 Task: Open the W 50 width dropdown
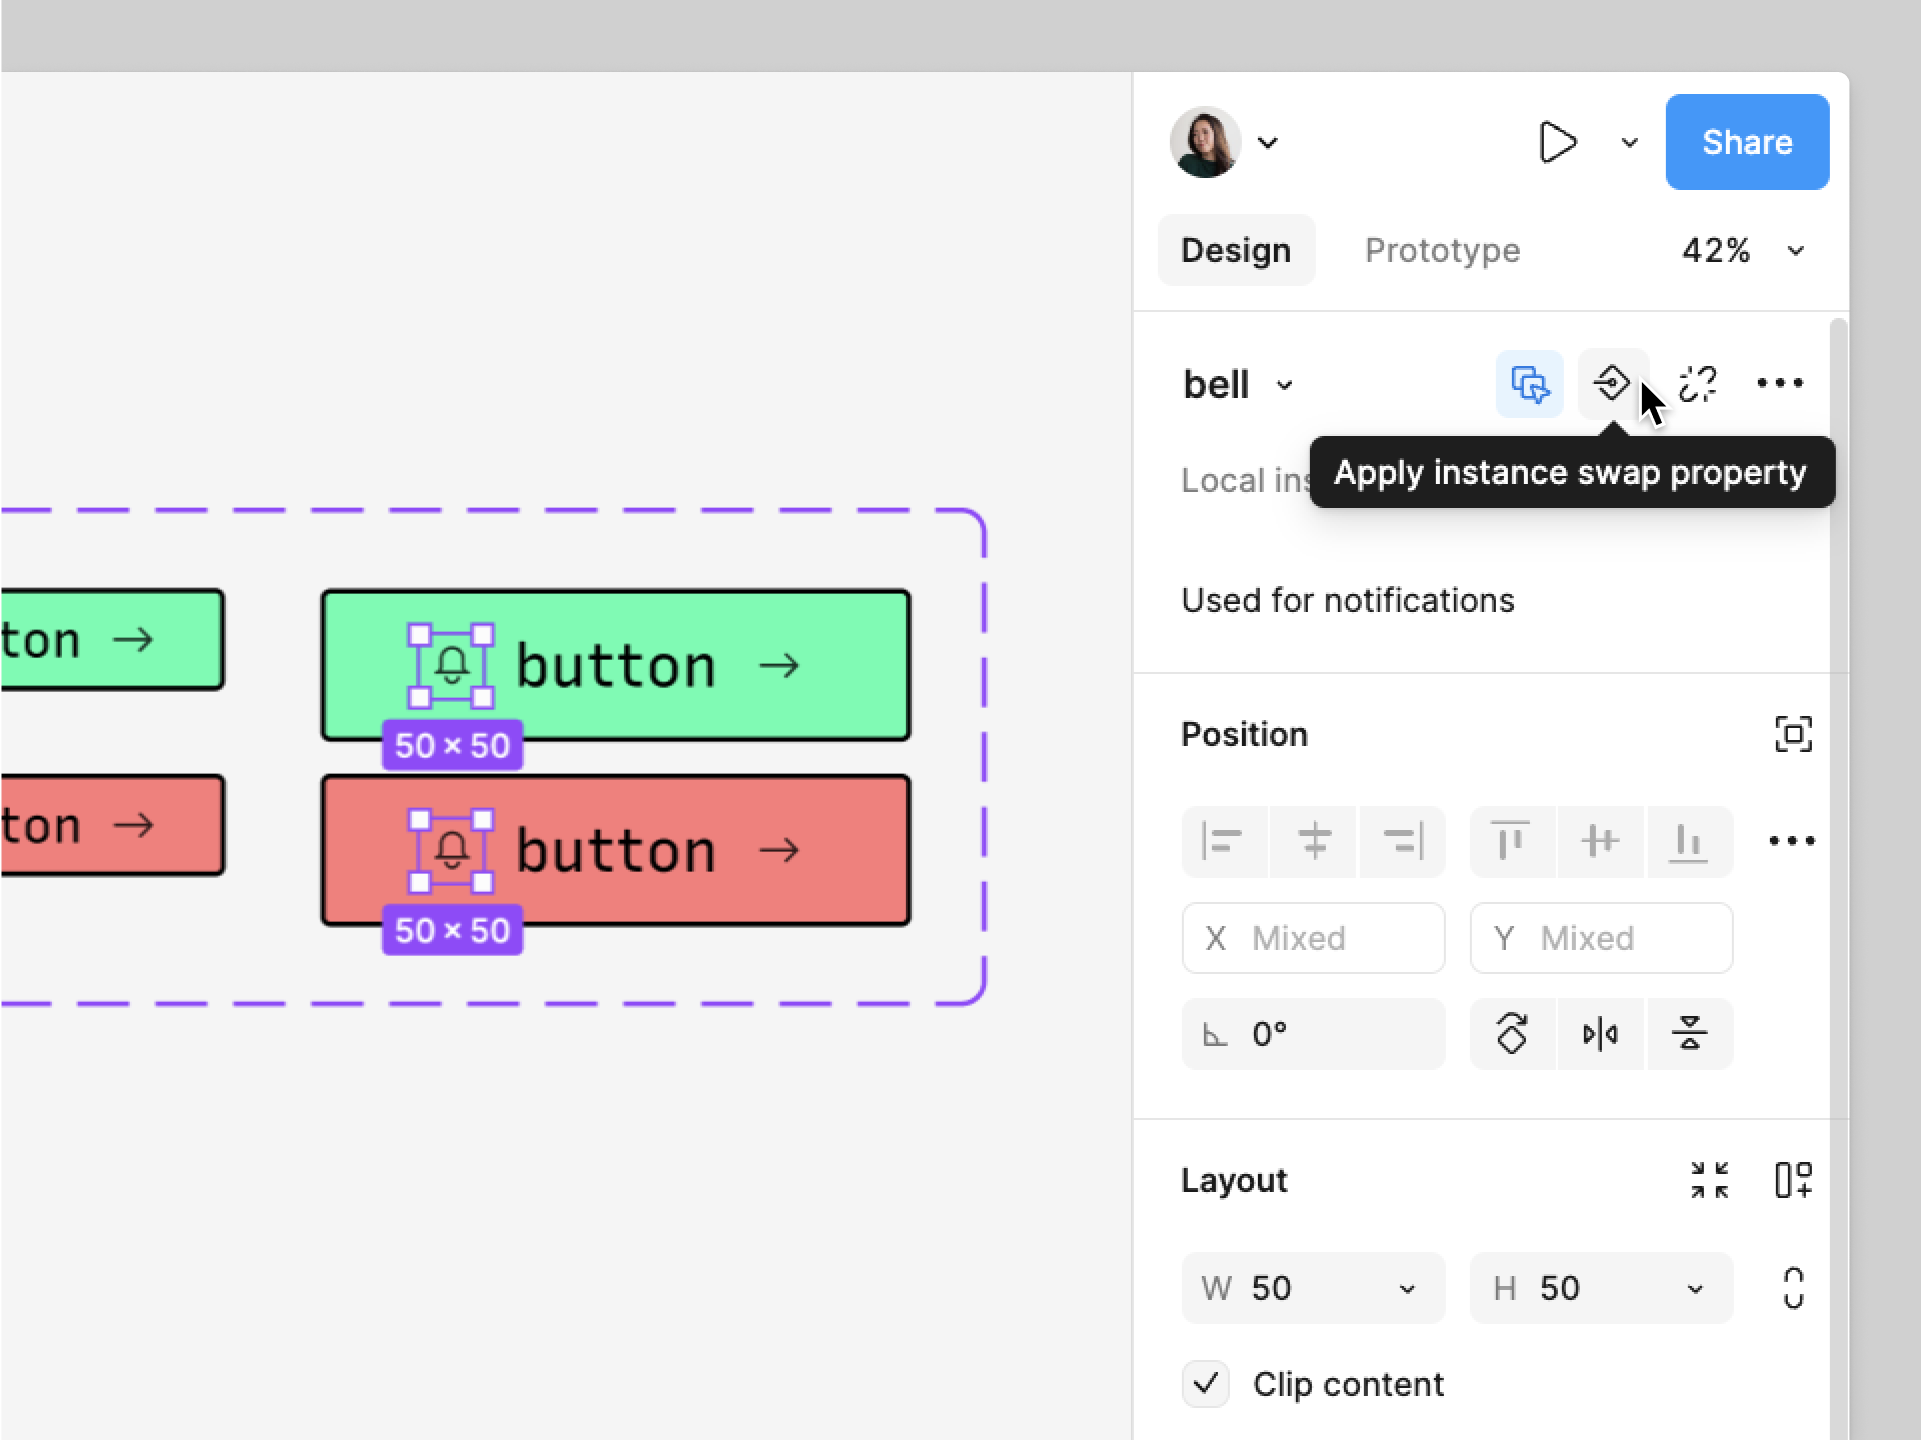coord(1409,1288)
